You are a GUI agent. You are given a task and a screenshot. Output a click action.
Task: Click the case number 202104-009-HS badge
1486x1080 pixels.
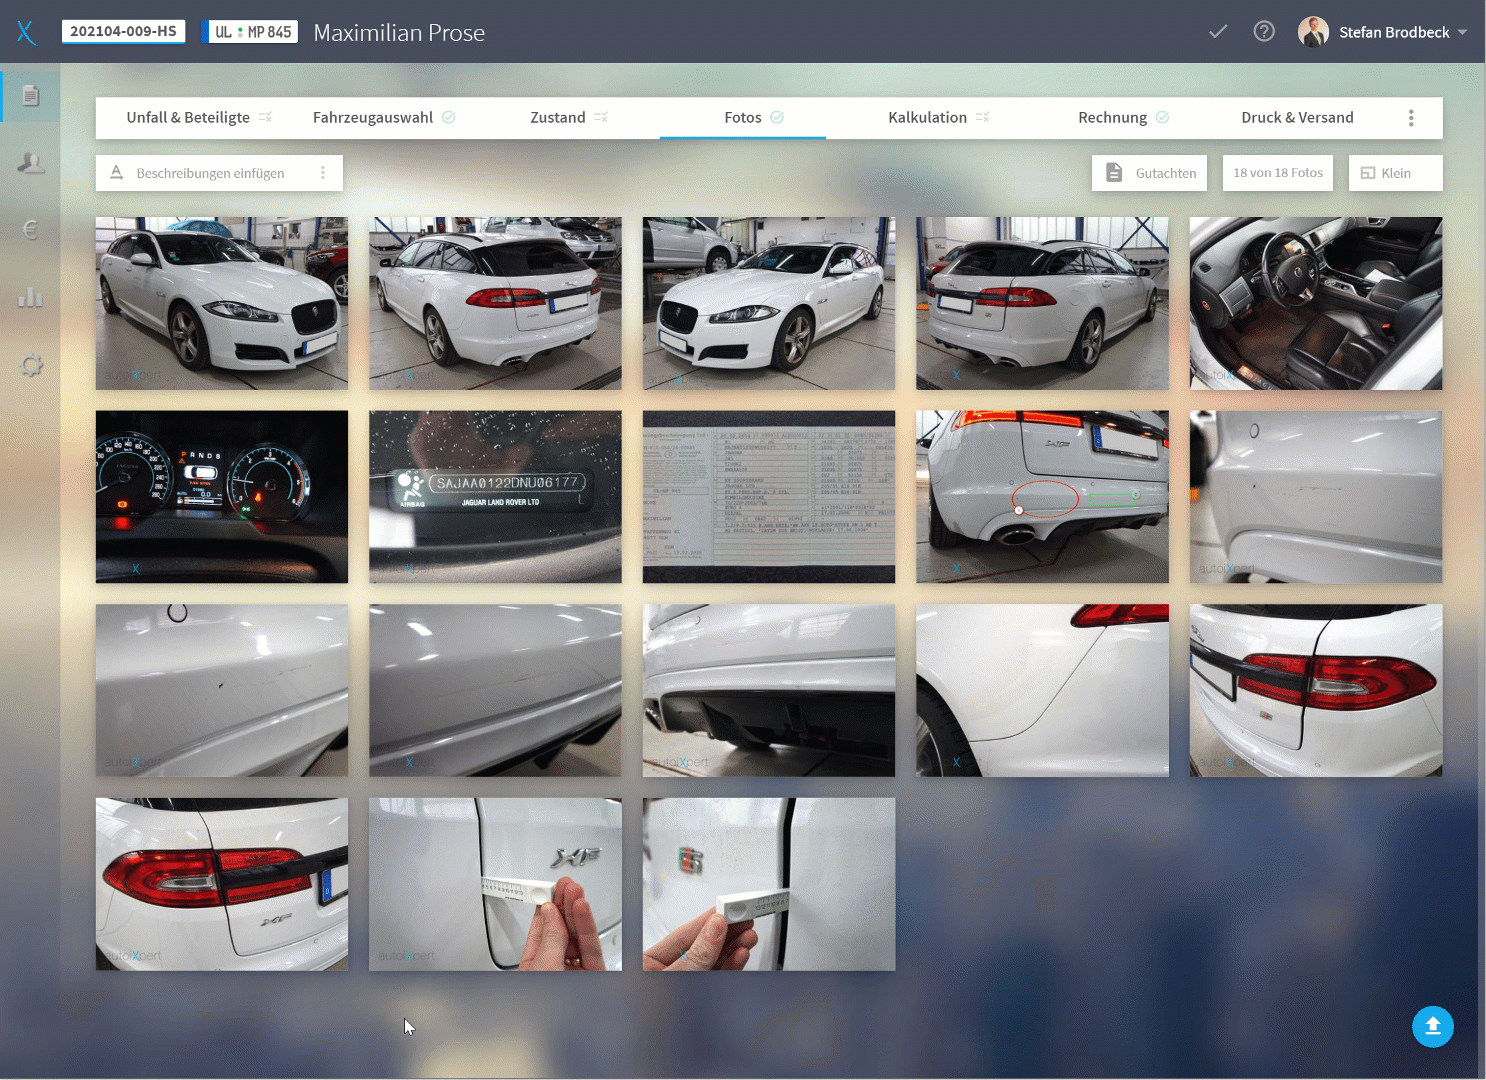(124, 32)
